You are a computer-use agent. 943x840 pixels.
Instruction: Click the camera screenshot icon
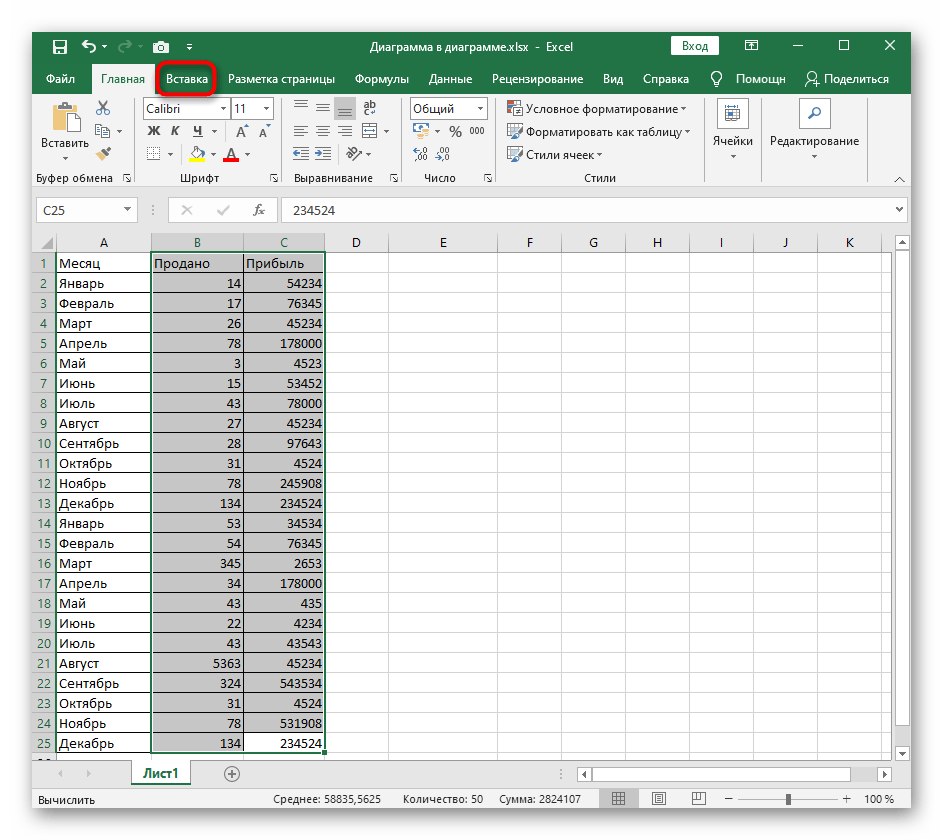(x=161, y=47)
